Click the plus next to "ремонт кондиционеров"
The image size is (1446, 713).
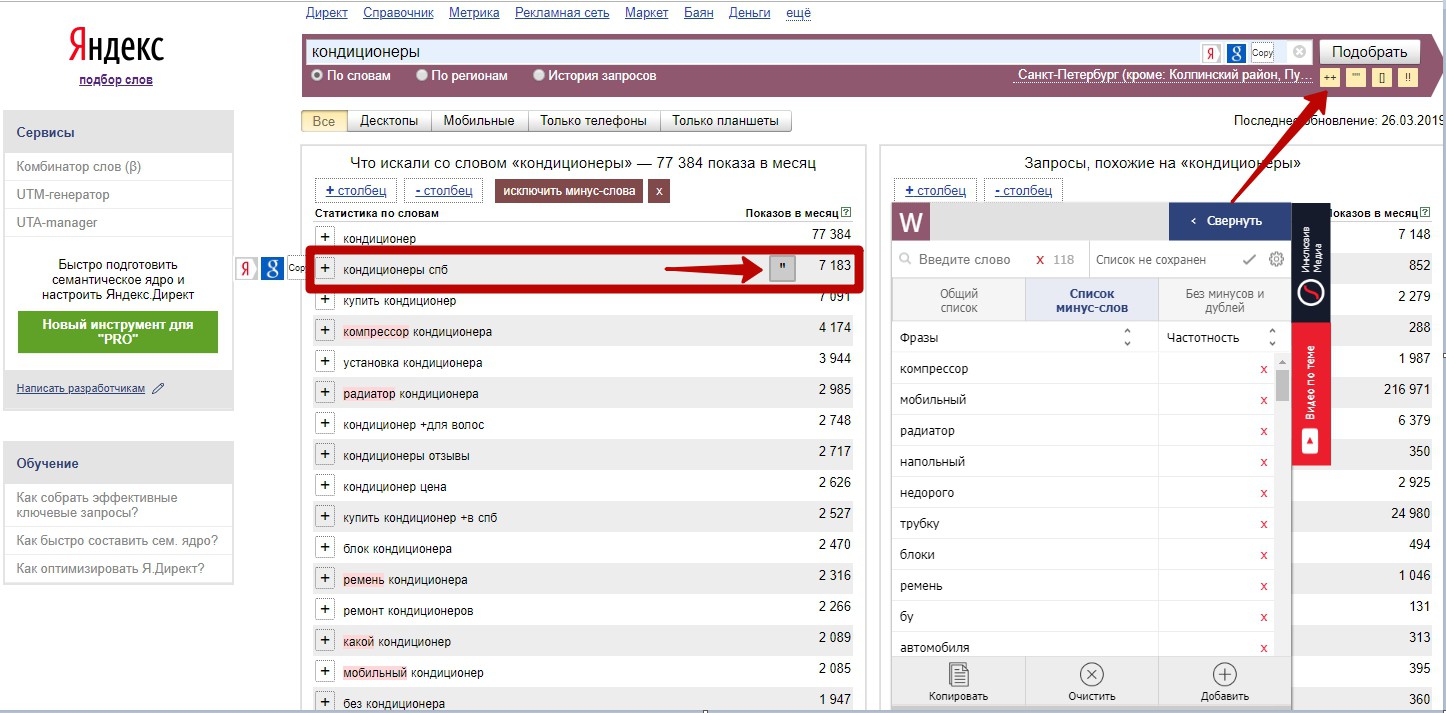click(x=324, y=610)
